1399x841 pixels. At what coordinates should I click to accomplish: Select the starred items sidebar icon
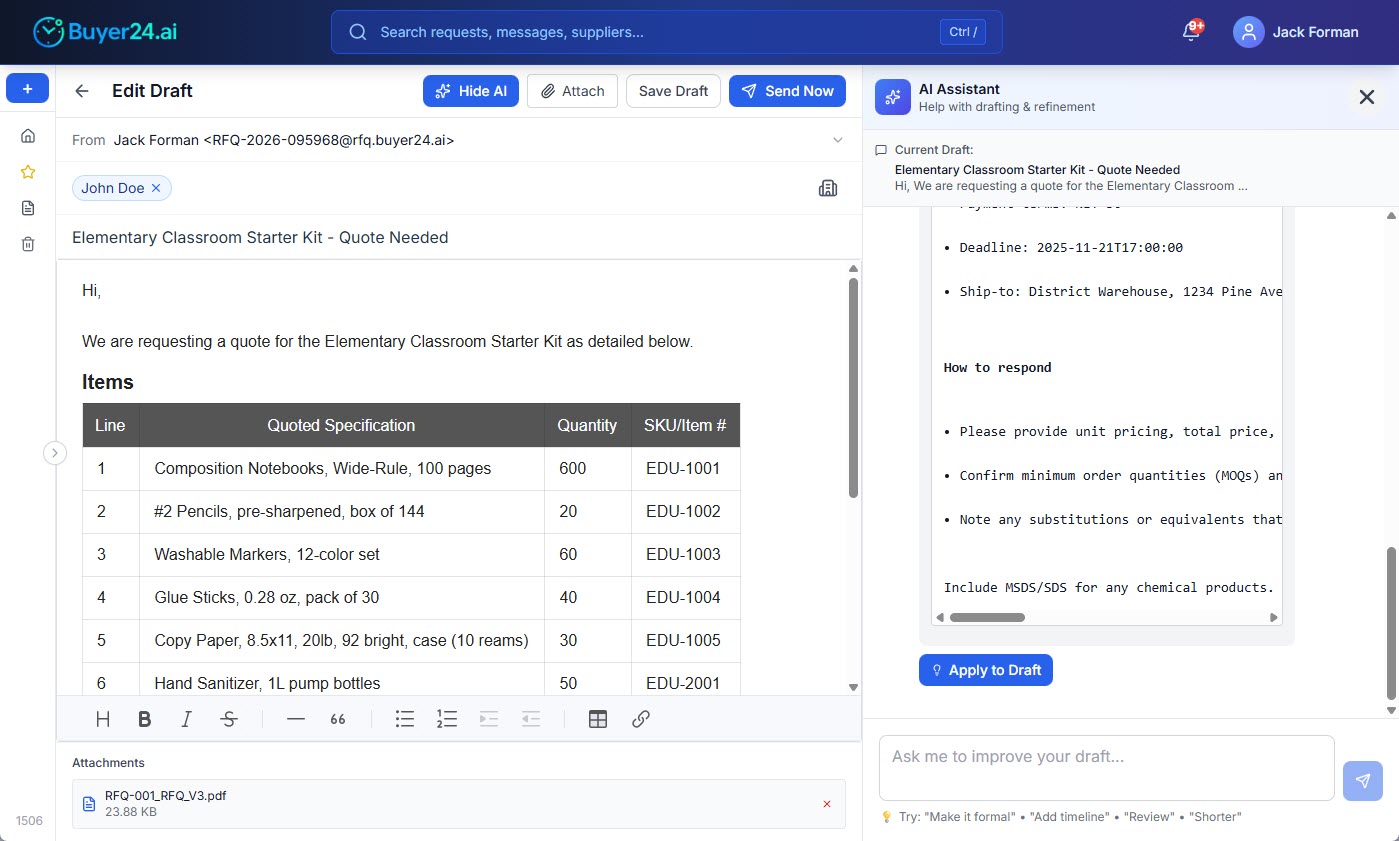pos(27,171)
